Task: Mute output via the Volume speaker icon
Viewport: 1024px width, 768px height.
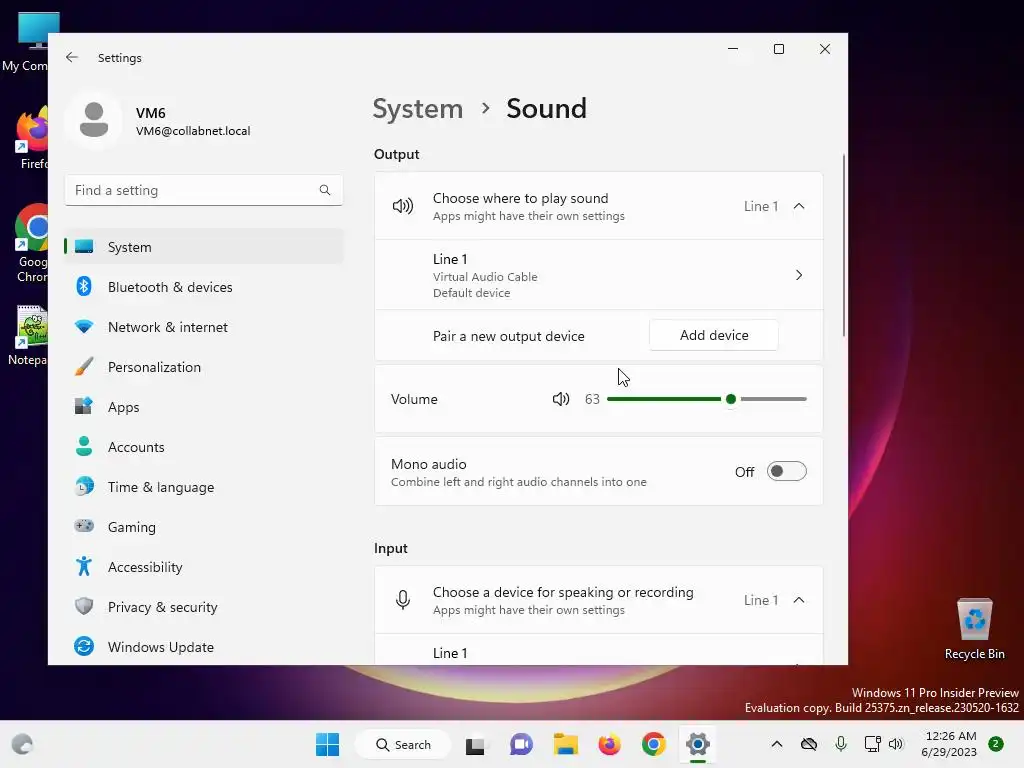Action: [561, 399]
